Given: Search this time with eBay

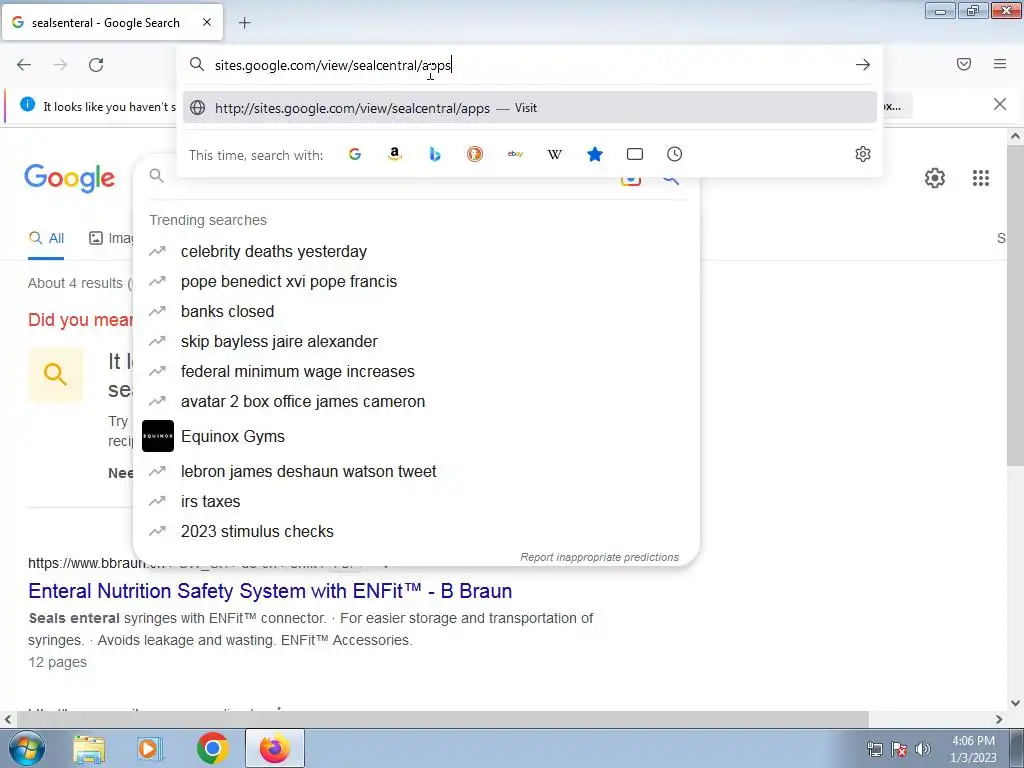Looking at the screenshot, I should point(515,154).
